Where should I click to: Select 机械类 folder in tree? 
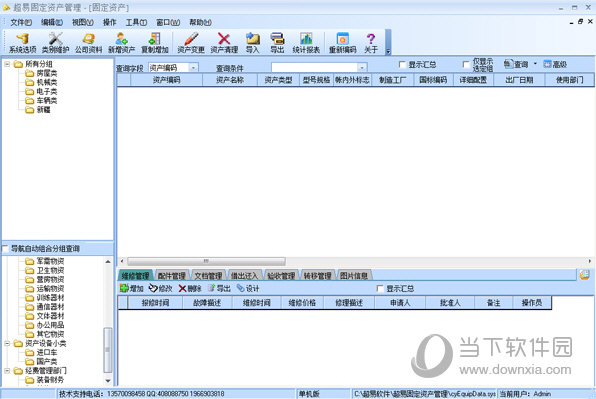coord(41,82)
